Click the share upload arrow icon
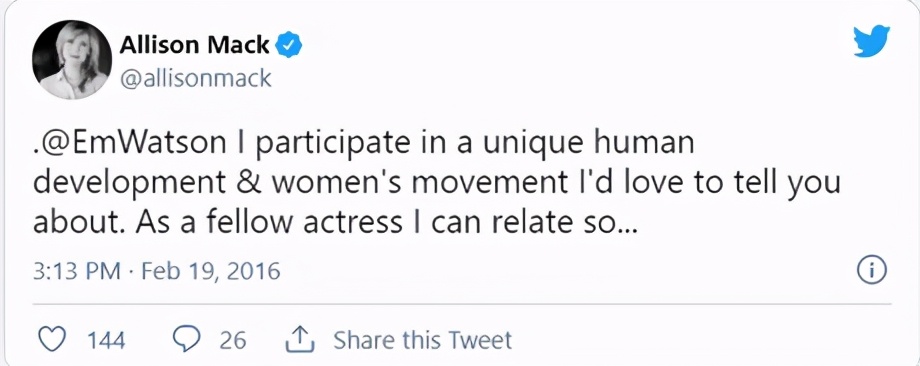The height and width of the screenshot is (366, 920). click(x=300, y=340)
